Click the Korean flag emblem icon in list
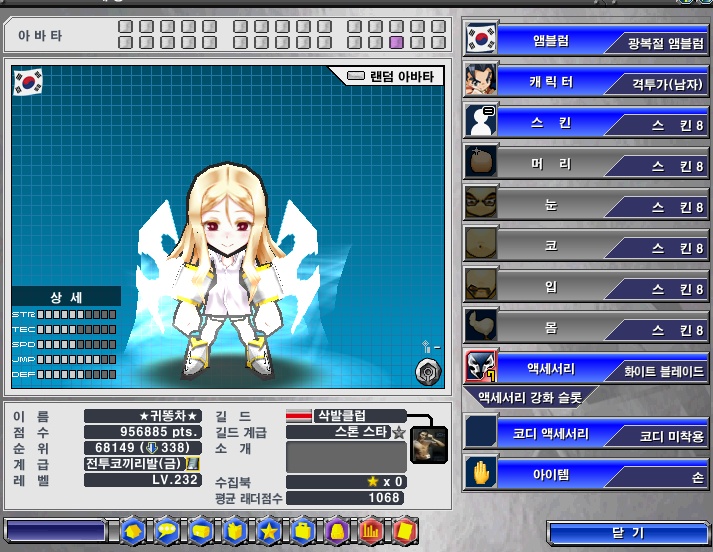The width and height of the screenshot is (713, 552). point(481,39)
